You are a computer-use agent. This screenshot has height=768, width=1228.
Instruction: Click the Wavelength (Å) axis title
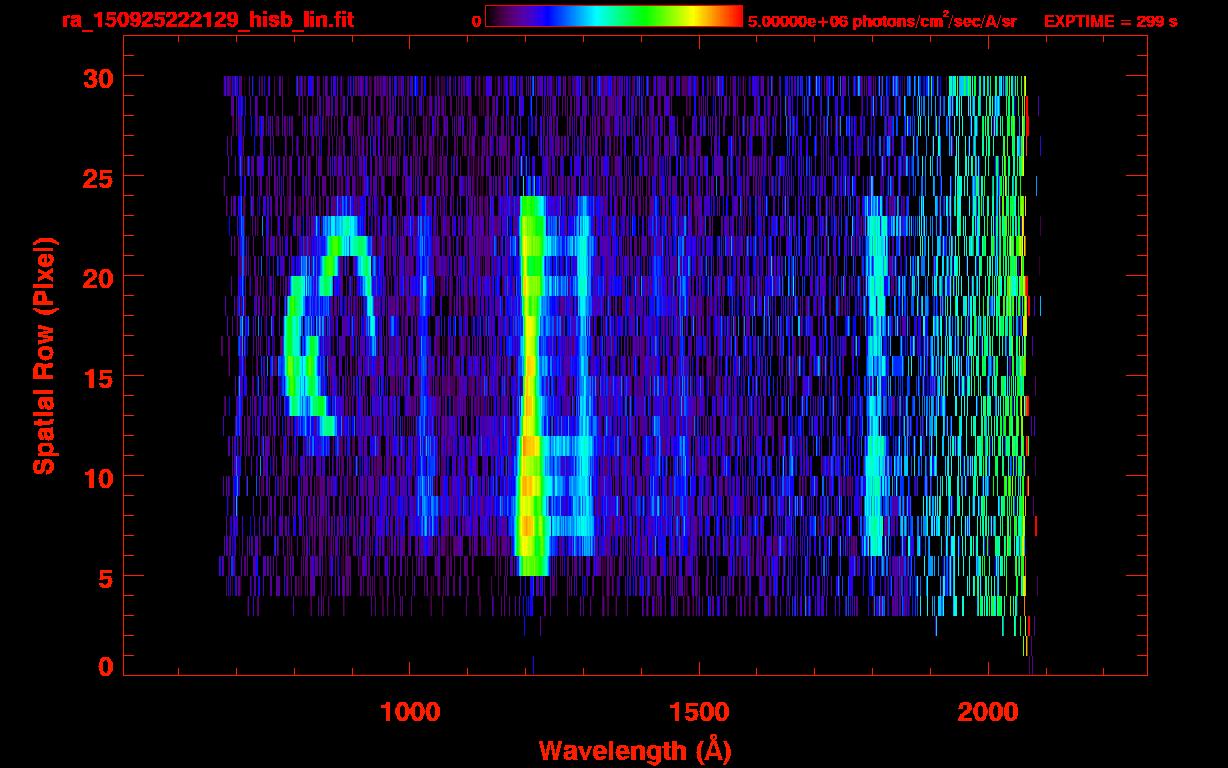pos(633,750)
